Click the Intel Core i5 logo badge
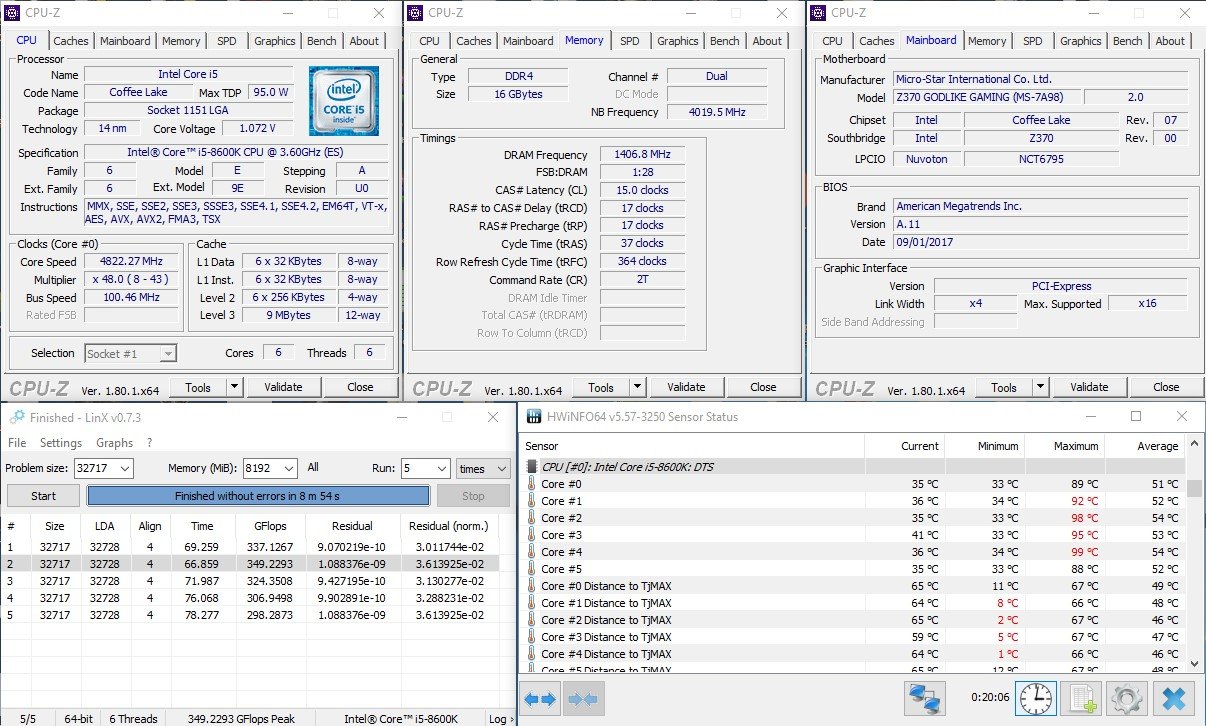This screenshot has width=1206, height=726. pos(344,101)
